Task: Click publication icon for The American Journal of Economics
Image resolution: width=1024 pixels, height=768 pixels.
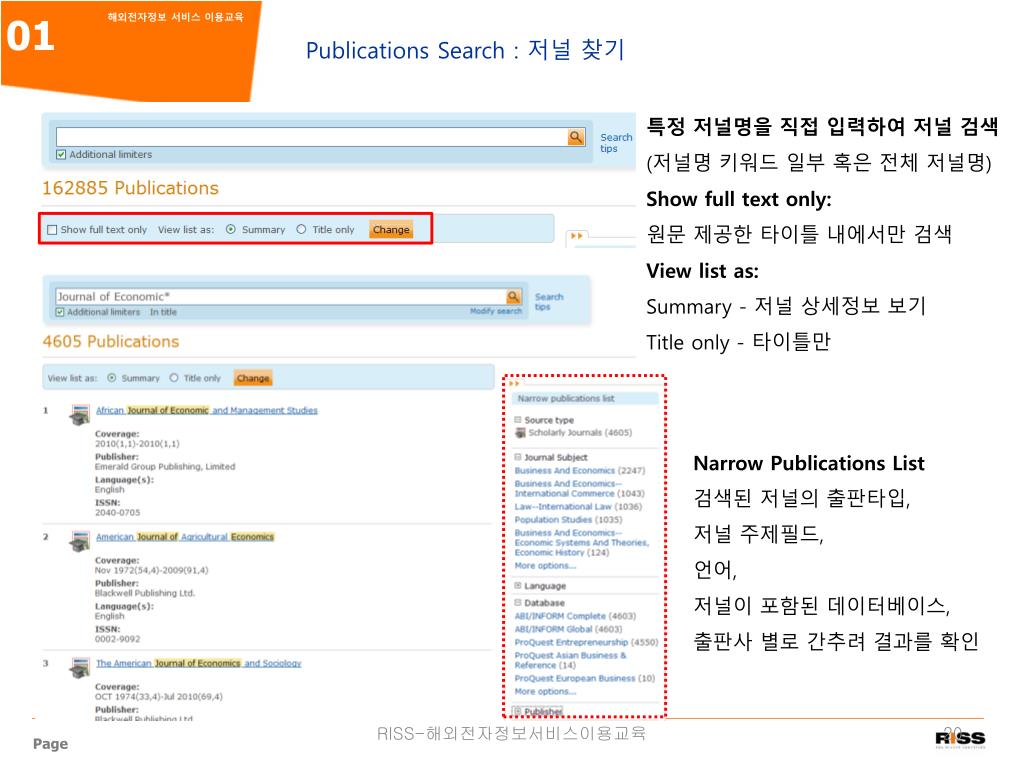Action: coord(80,667)
